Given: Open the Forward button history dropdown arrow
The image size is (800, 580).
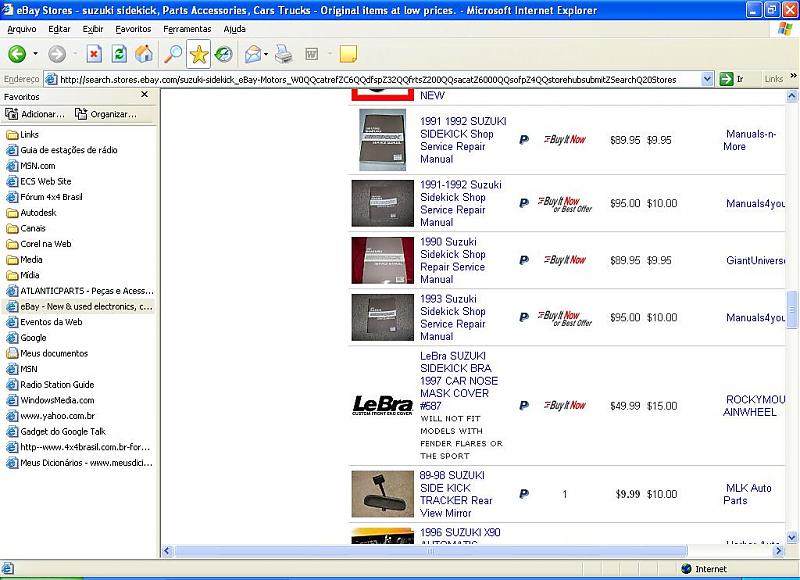Looking at the screenshot, I should 75,54.
